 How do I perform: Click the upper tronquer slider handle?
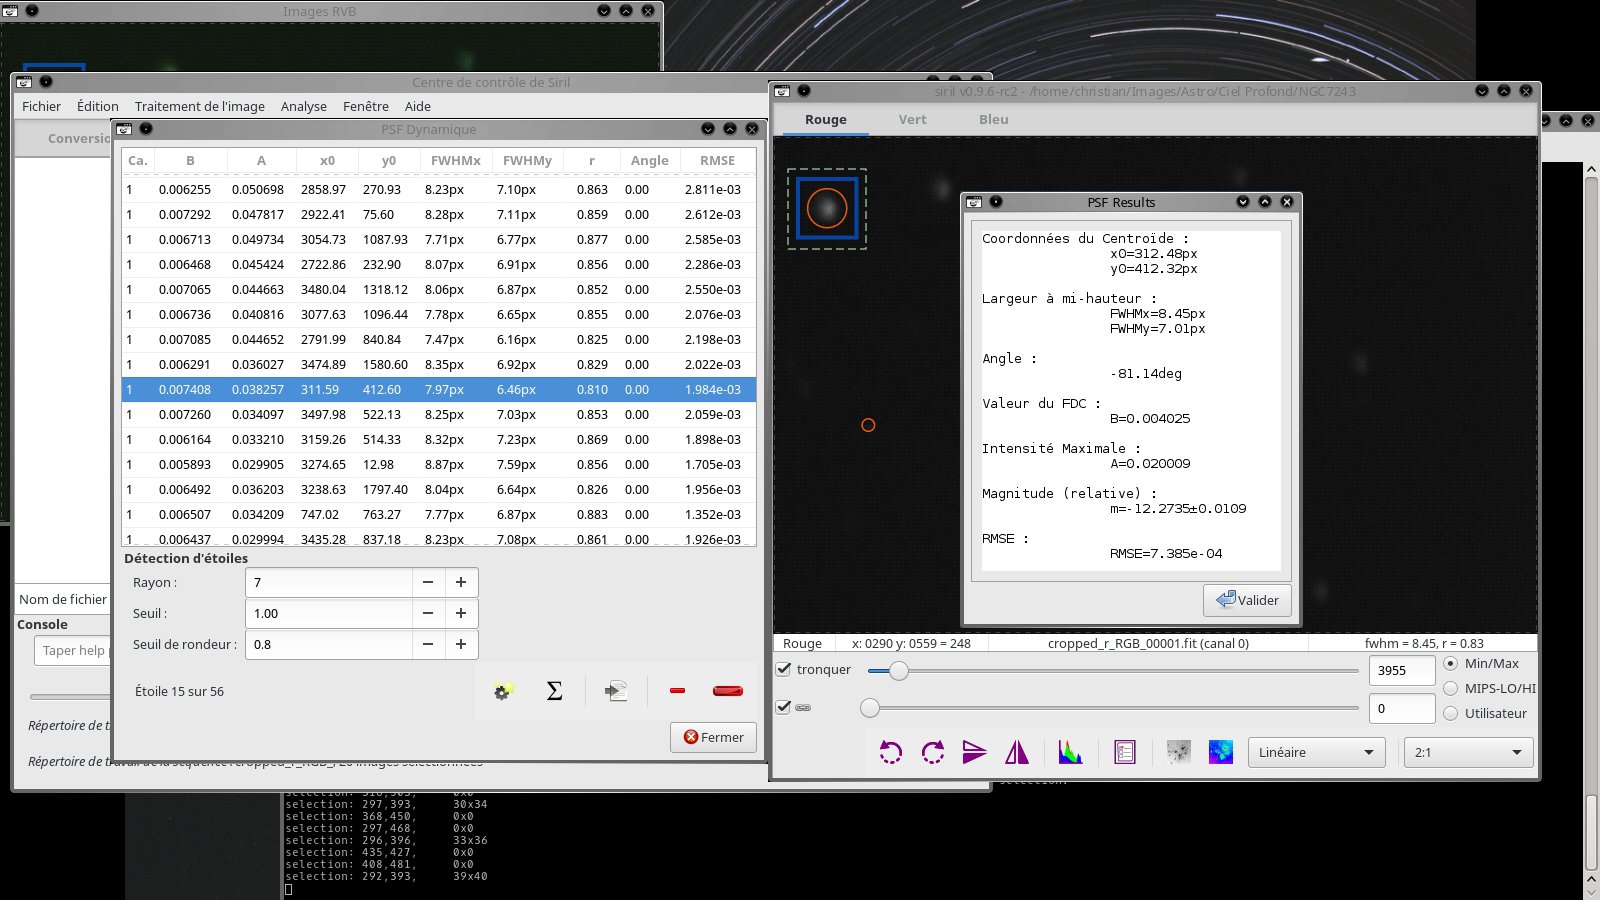point(898,670)
